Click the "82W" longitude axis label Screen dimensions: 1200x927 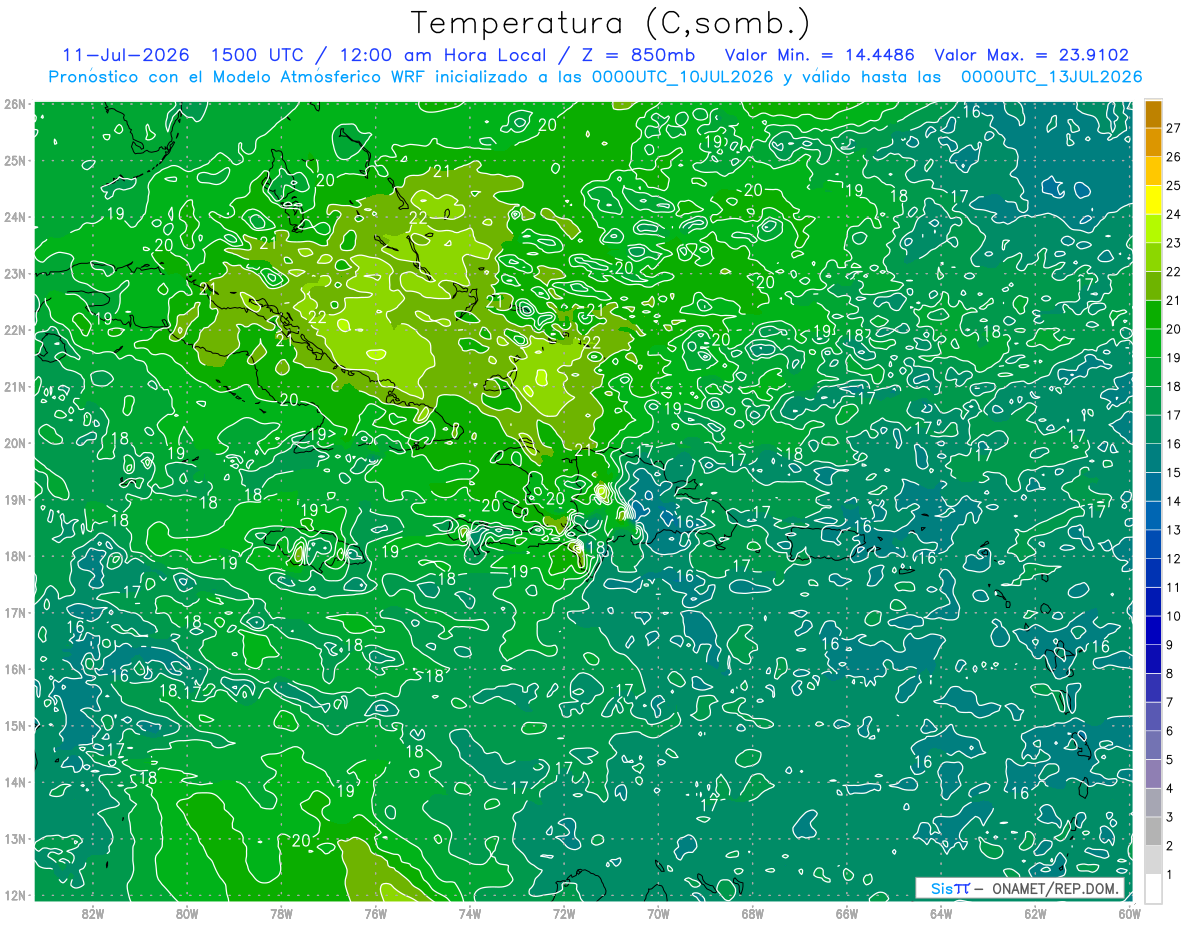93,912
